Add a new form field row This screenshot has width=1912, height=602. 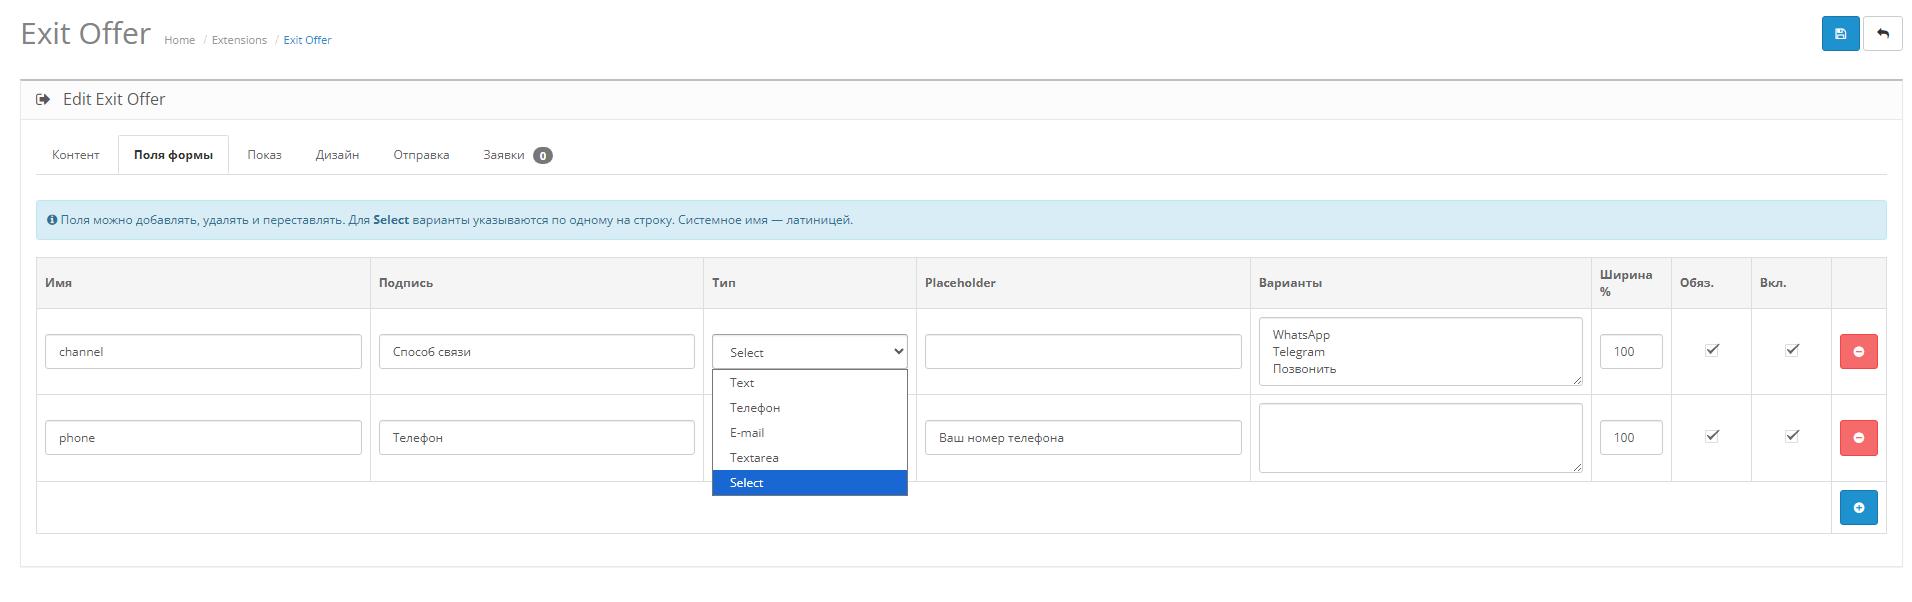coord(1858,508)
